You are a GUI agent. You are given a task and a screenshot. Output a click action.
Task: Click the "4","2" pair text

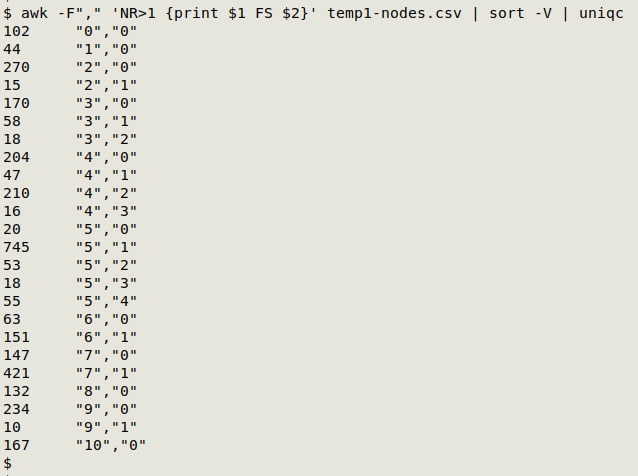click(x=107, y=193)
